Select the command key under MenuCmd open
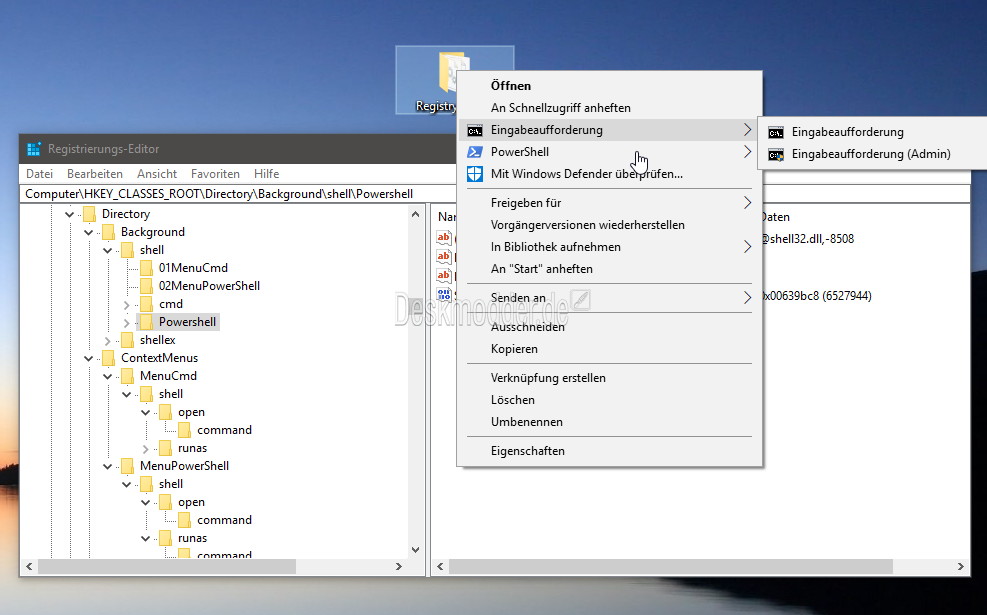 [x=224, y=430]
